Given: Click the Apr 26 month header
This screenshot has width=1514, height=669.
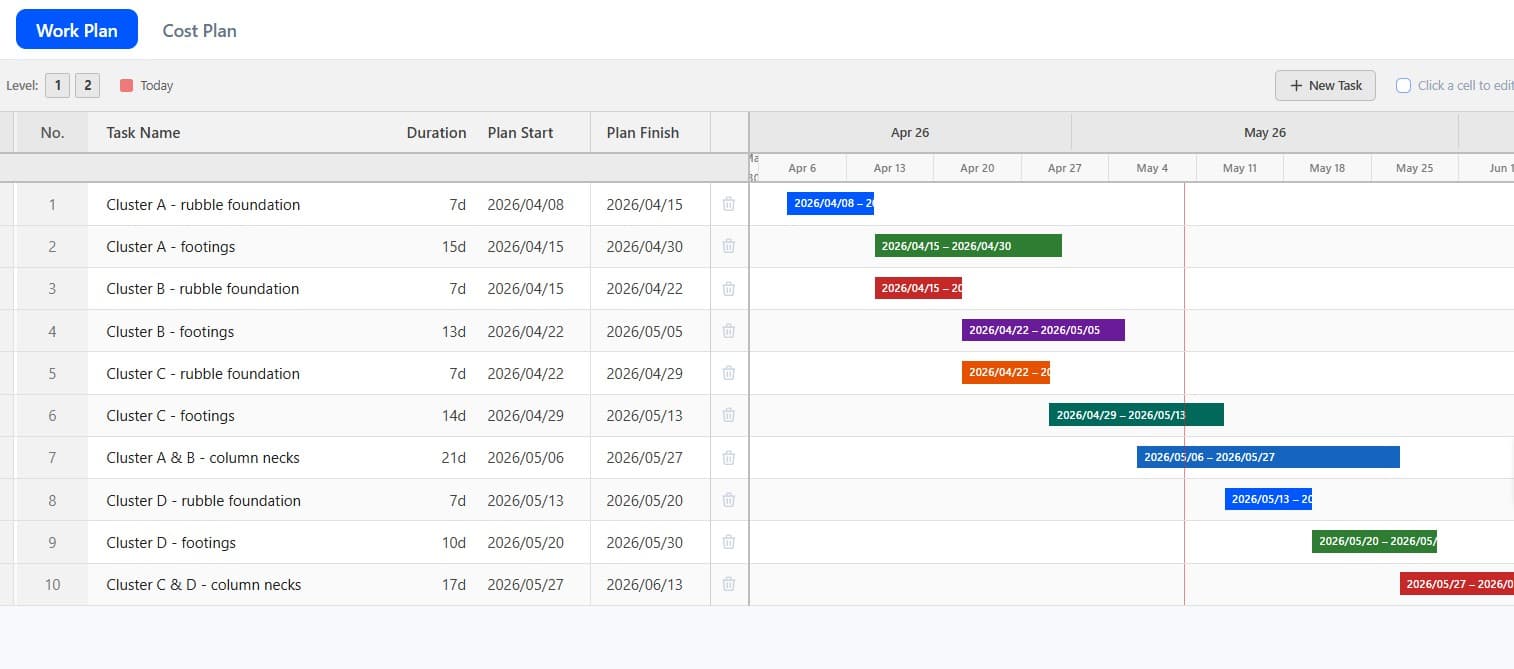Looking at the screenshot, I should [910, 132].
